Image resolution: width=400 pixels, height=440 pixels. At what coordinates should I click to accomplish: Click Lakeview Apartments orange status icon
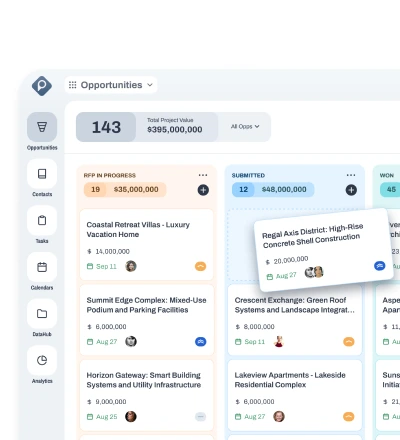[x=349, y=417]
